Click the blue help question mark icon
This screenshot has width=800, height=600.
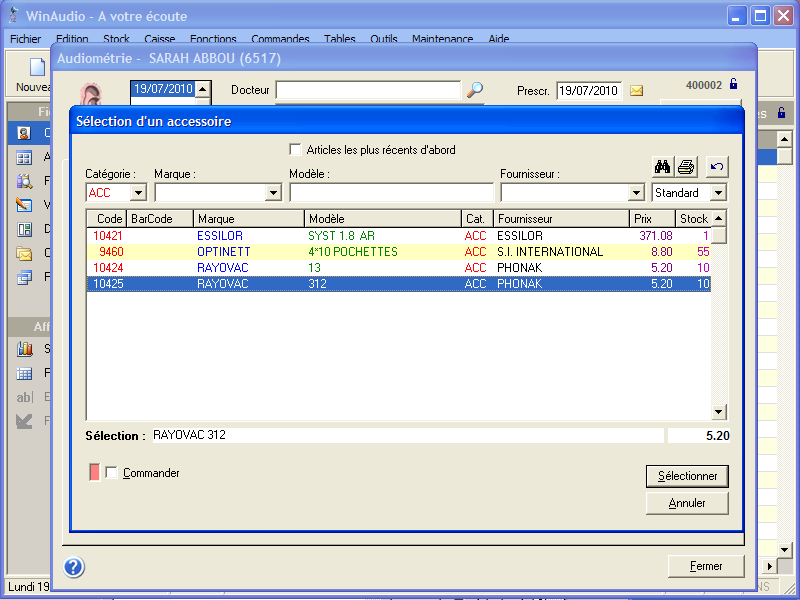(73, 567)
